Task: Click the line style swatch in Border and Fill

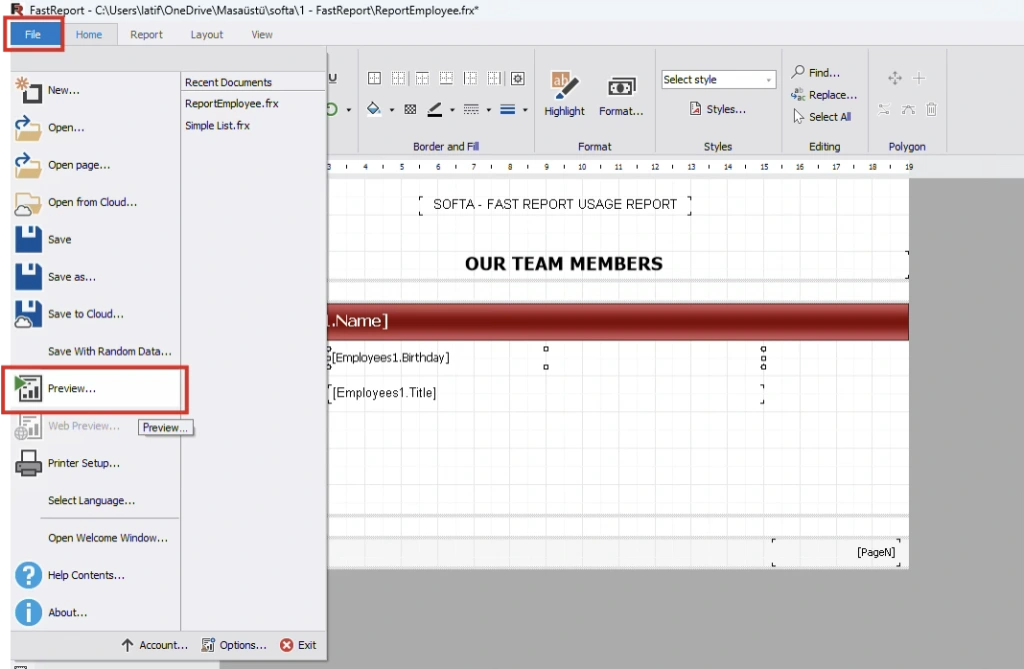Action: point(470,110)
